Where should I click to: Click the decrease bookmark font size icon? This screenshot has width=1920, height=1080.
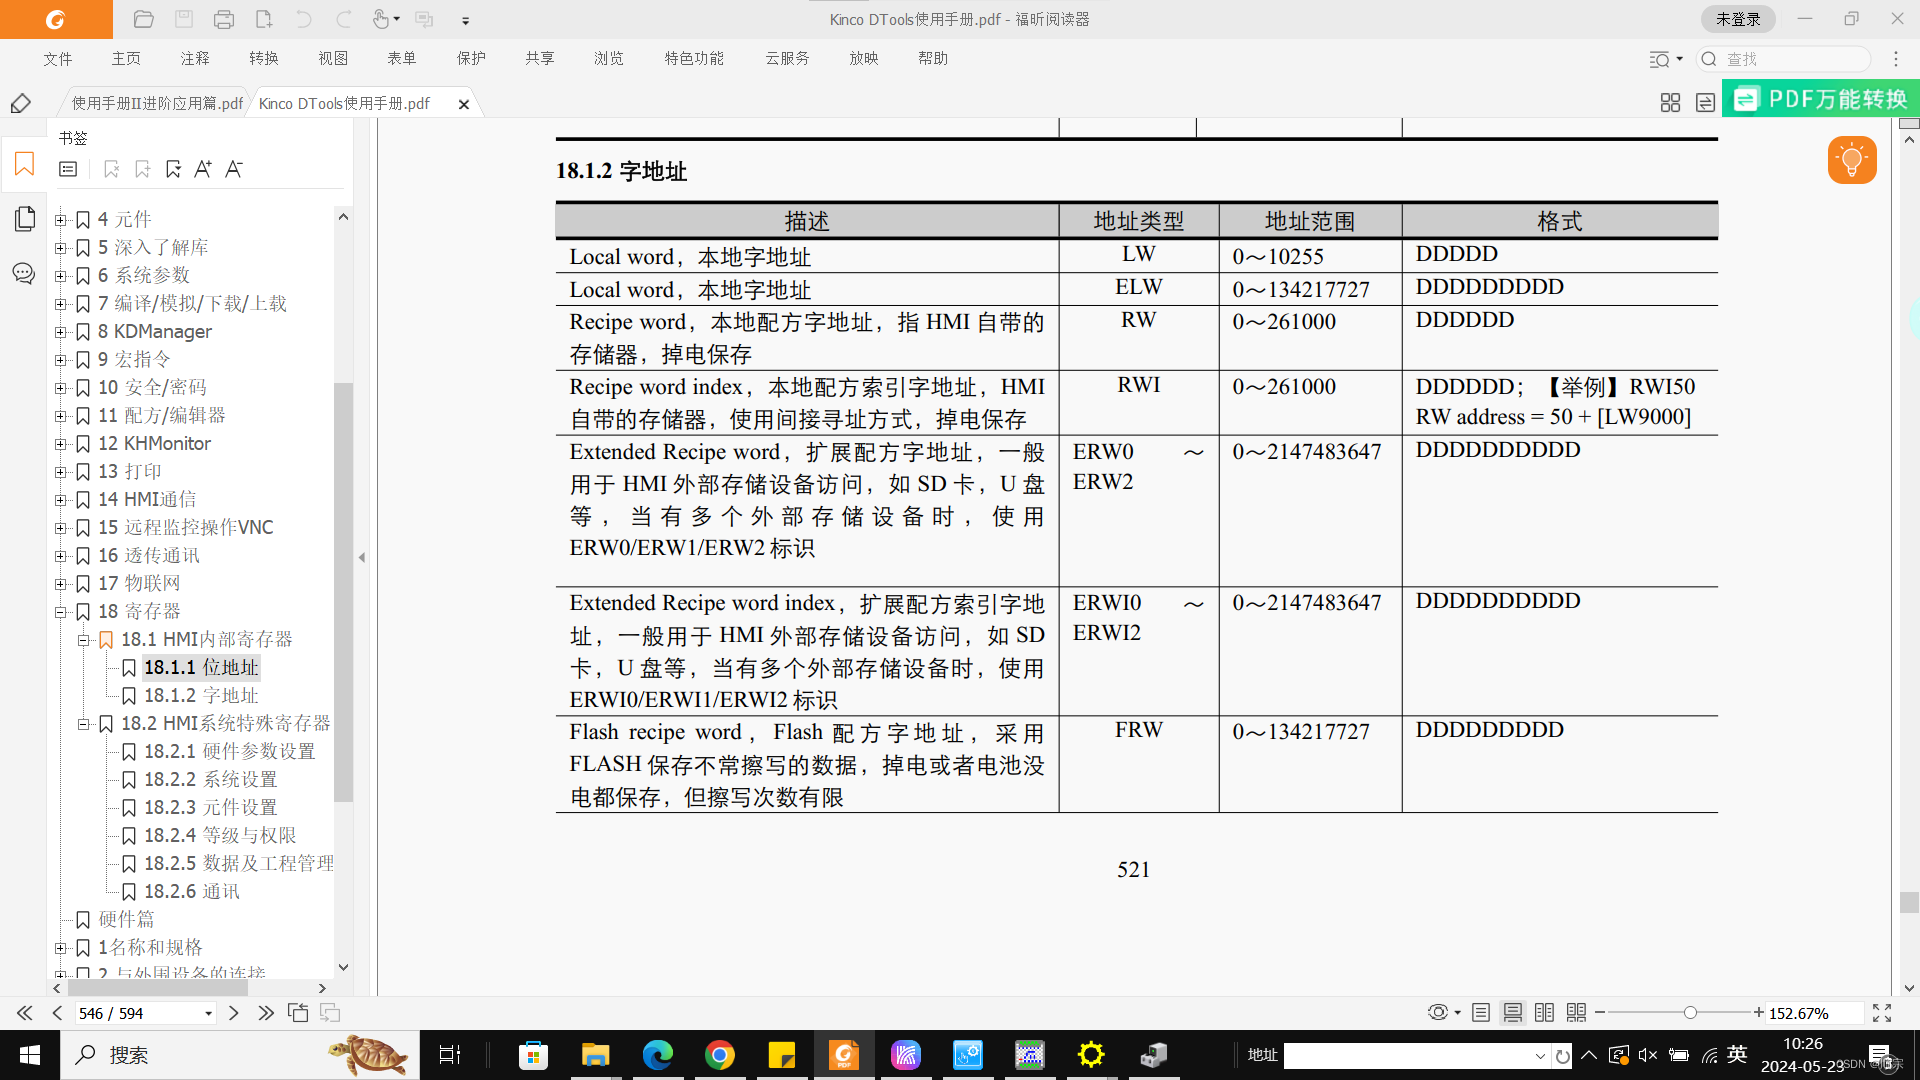[x=234, y=169]
